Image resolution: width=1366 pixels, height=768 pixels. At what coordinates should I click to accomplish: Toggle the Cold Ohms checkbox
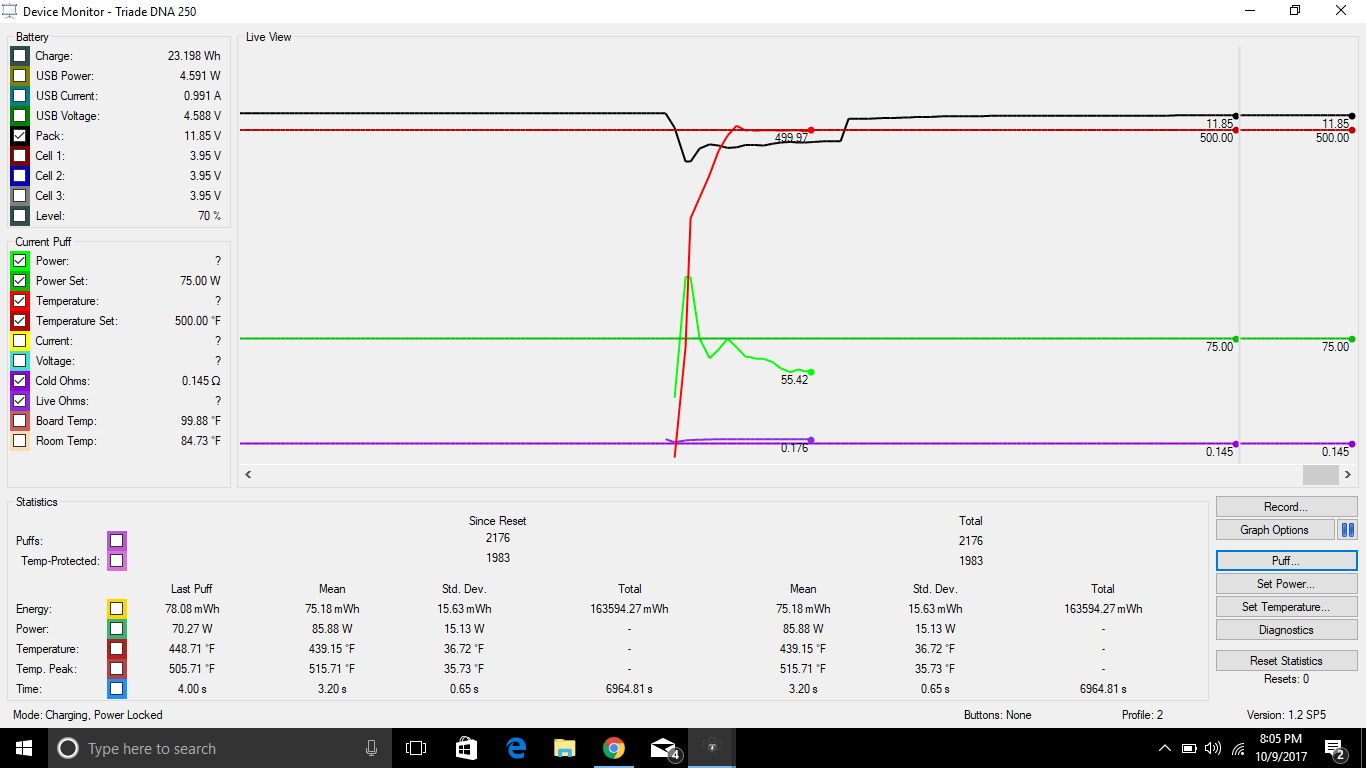(x=20, y=381)
